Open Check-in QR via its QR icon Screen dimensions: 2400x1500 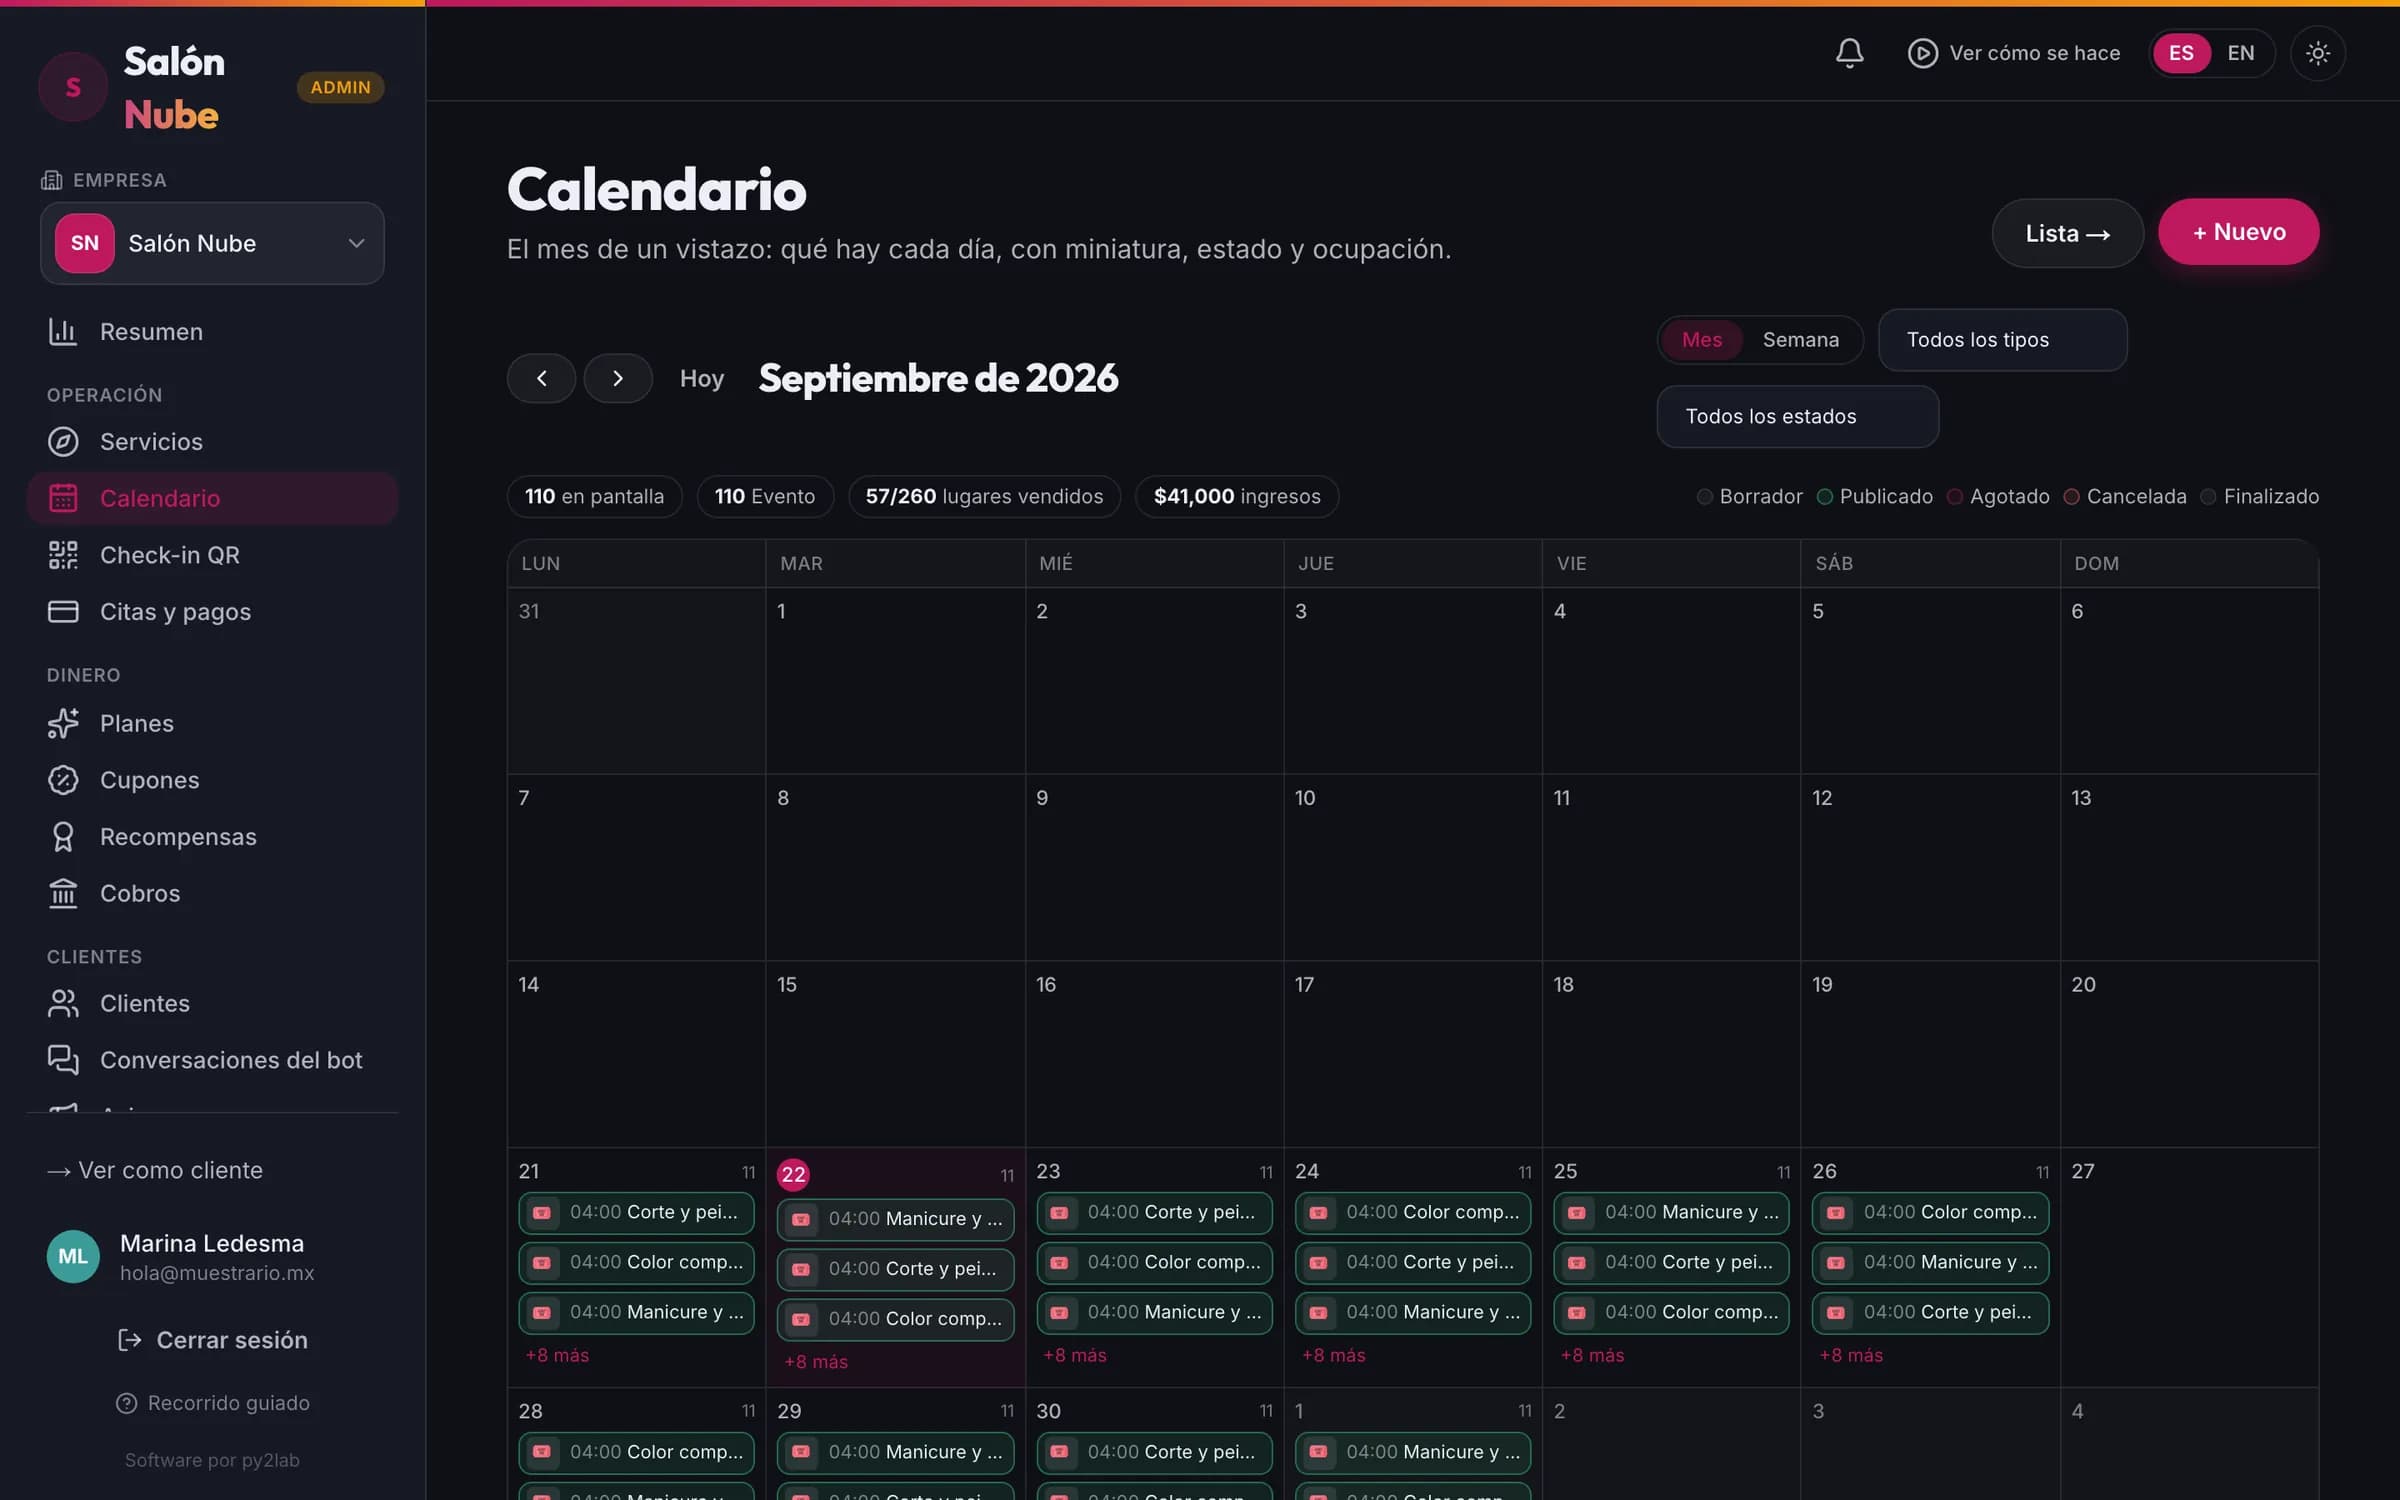click(x=63, y=555)
